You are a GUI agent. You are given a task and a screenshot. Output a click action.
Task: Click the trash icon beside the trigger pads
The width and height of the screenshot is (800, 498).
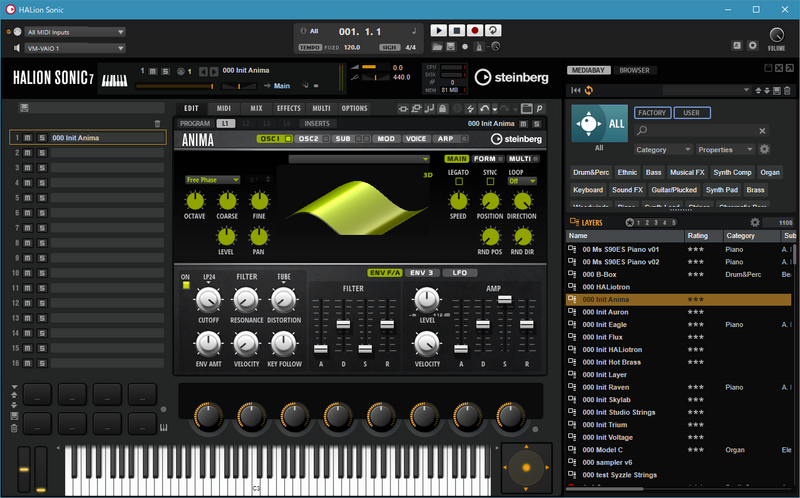(x=14, y=429)
